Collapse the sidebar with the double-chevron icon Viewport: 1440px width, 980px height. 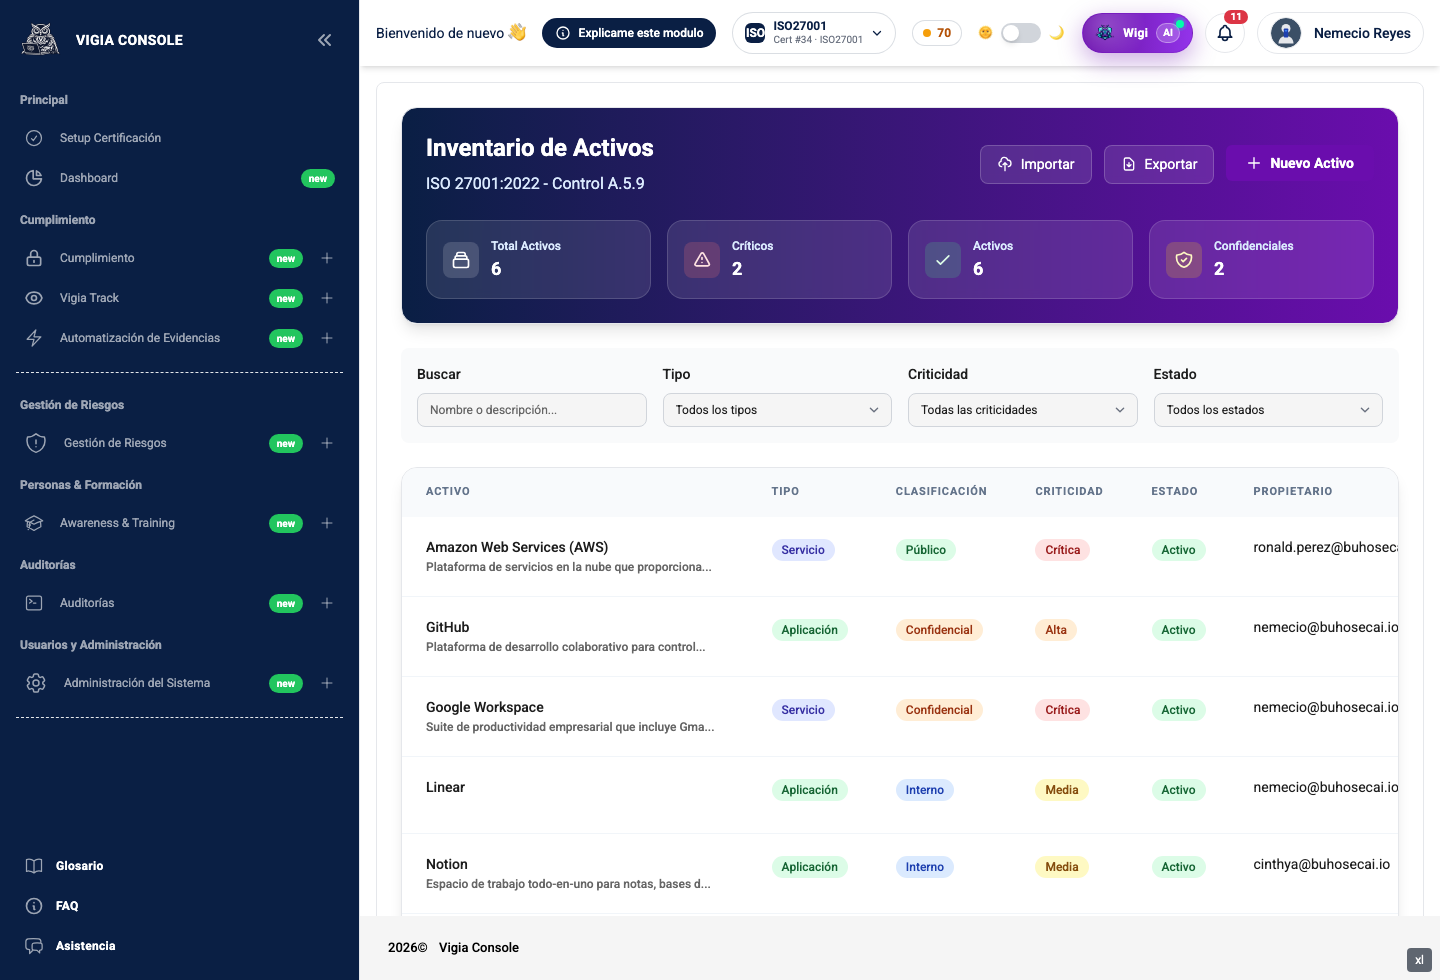pos(324,40)
